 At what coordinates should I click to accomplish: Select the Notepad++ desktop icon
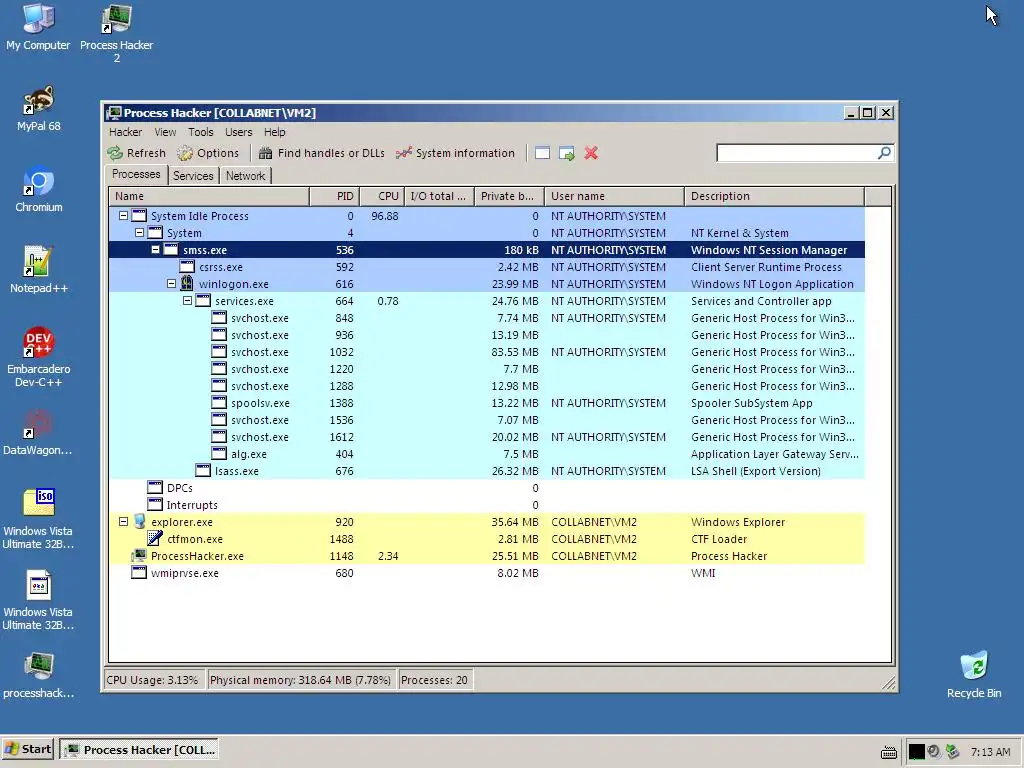39,270
